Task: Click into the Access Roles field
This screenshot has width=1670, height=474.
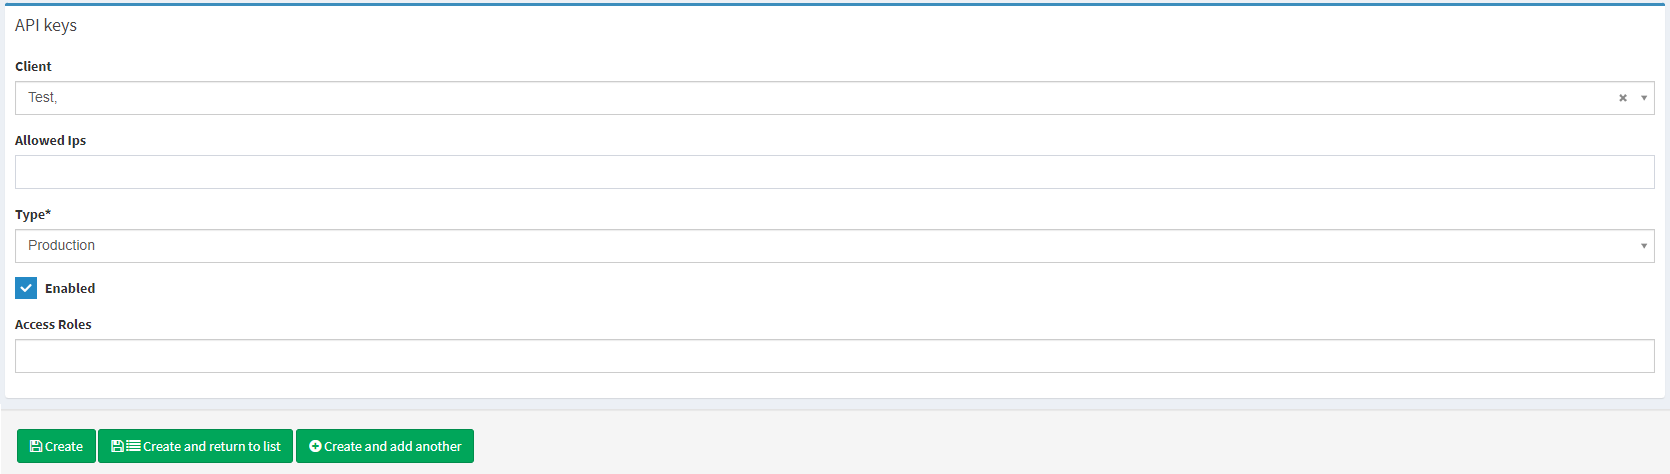Action: [834, 356]
